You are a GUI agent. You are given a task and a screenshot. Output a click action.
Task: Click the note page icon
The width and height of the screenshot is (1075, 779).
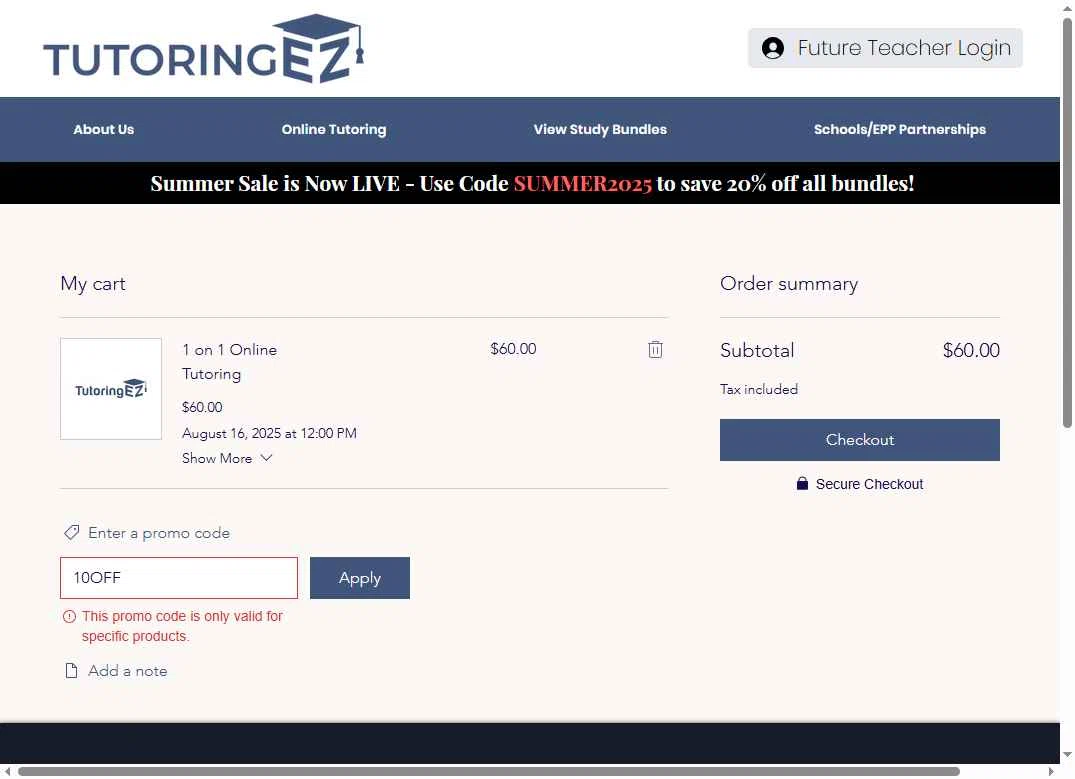click(71, 671)
